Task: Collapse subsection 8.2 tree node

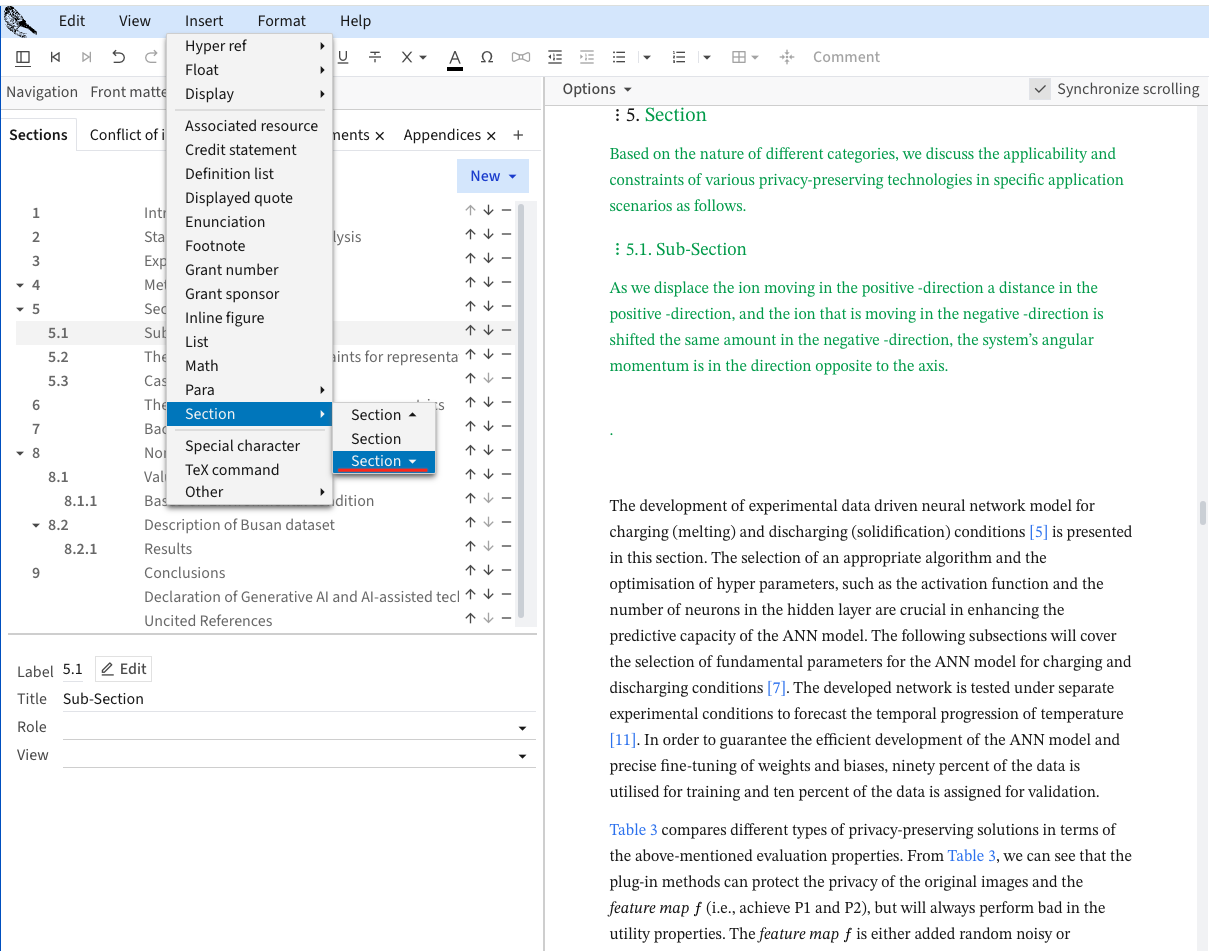Action: coord(37,525)
